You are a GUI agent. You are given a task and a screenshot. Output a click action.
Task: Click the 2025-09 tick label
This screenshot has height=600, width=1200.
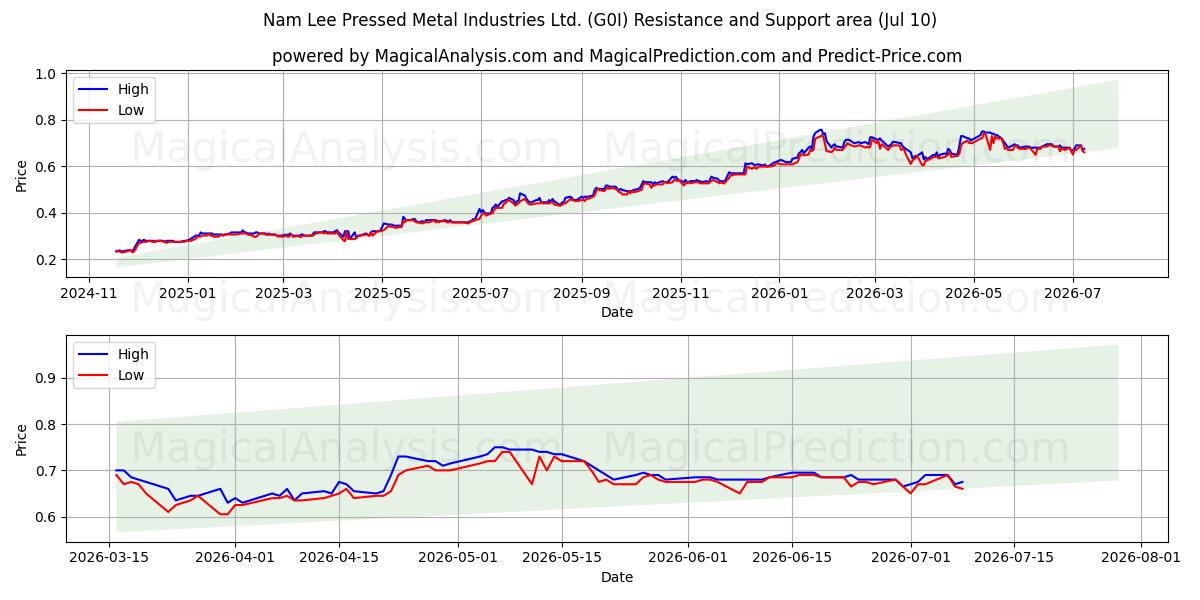[582, 293]
